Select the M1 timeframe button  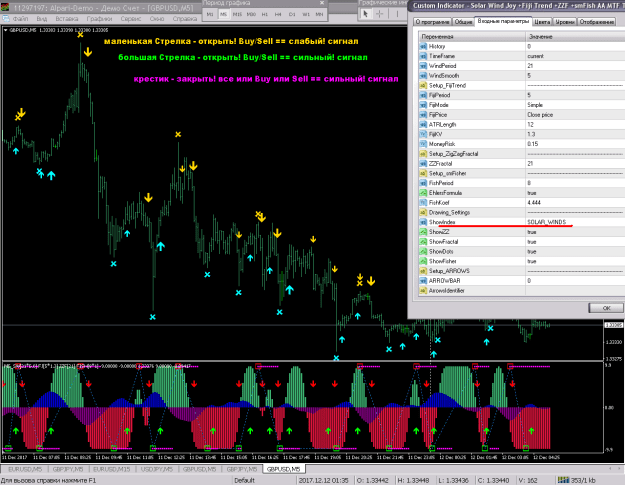210,14
